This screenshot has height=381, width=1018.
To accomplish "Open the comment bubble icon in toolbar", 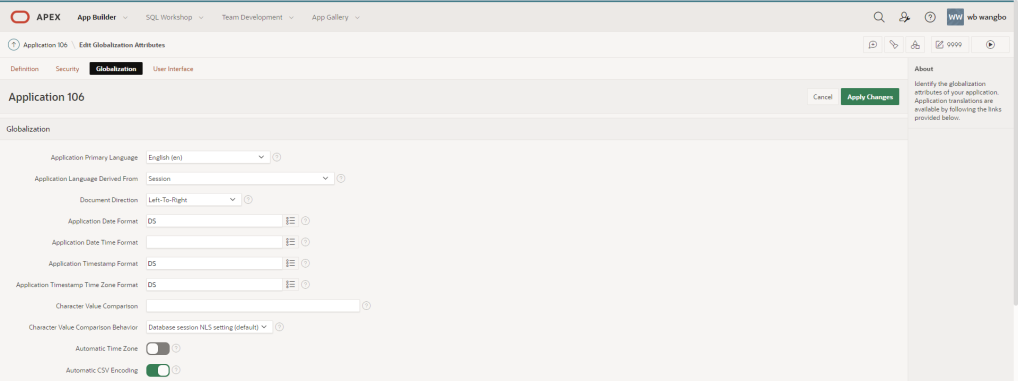I will pos(873,45).
